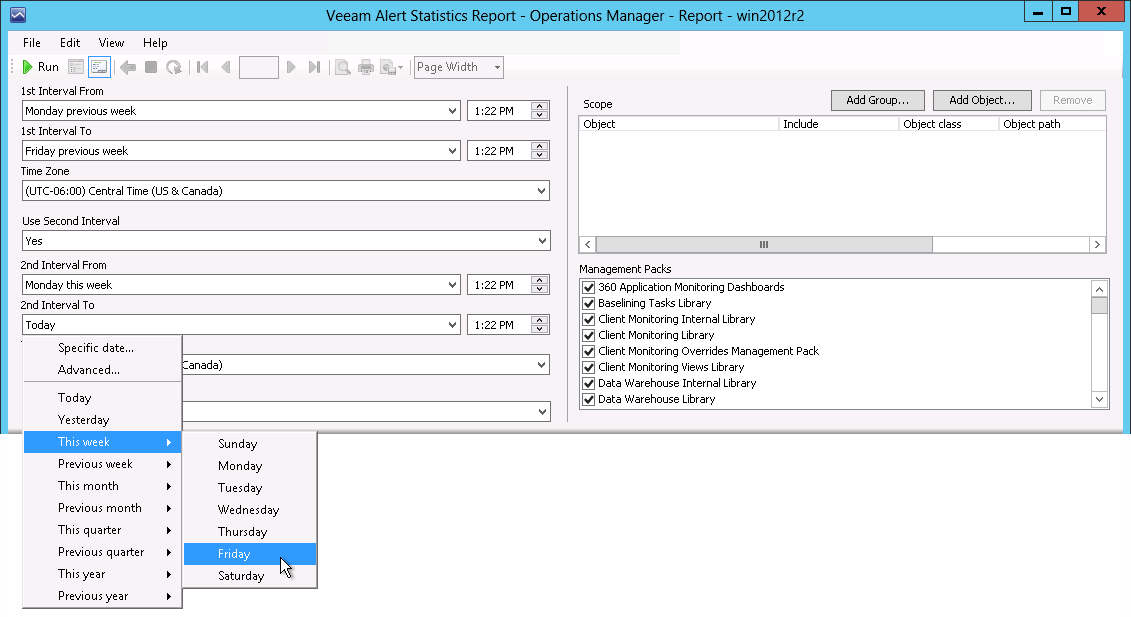The height and width of the screenshot is (617, 1131).
Task: Click the Object column header
Action: [679, 124]
